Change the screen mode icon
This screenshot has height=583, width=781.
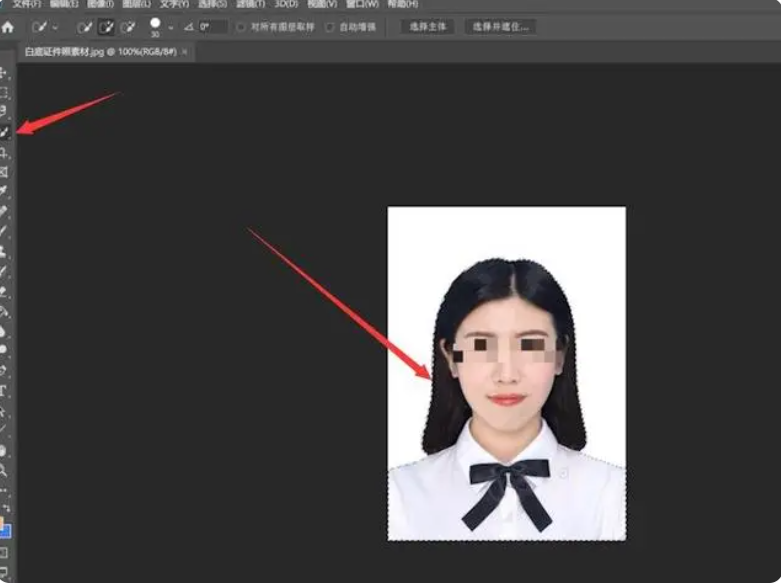[4, 572]
